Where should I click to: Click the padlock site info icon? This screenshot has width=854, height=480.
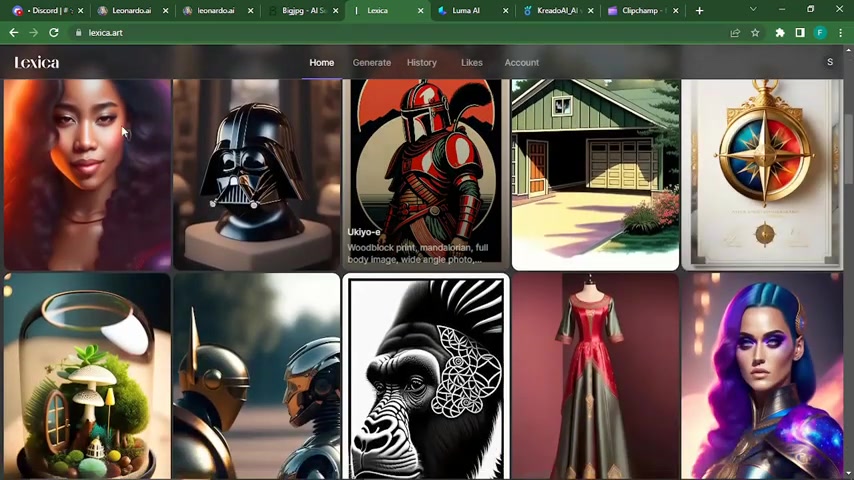coord(78,33)
